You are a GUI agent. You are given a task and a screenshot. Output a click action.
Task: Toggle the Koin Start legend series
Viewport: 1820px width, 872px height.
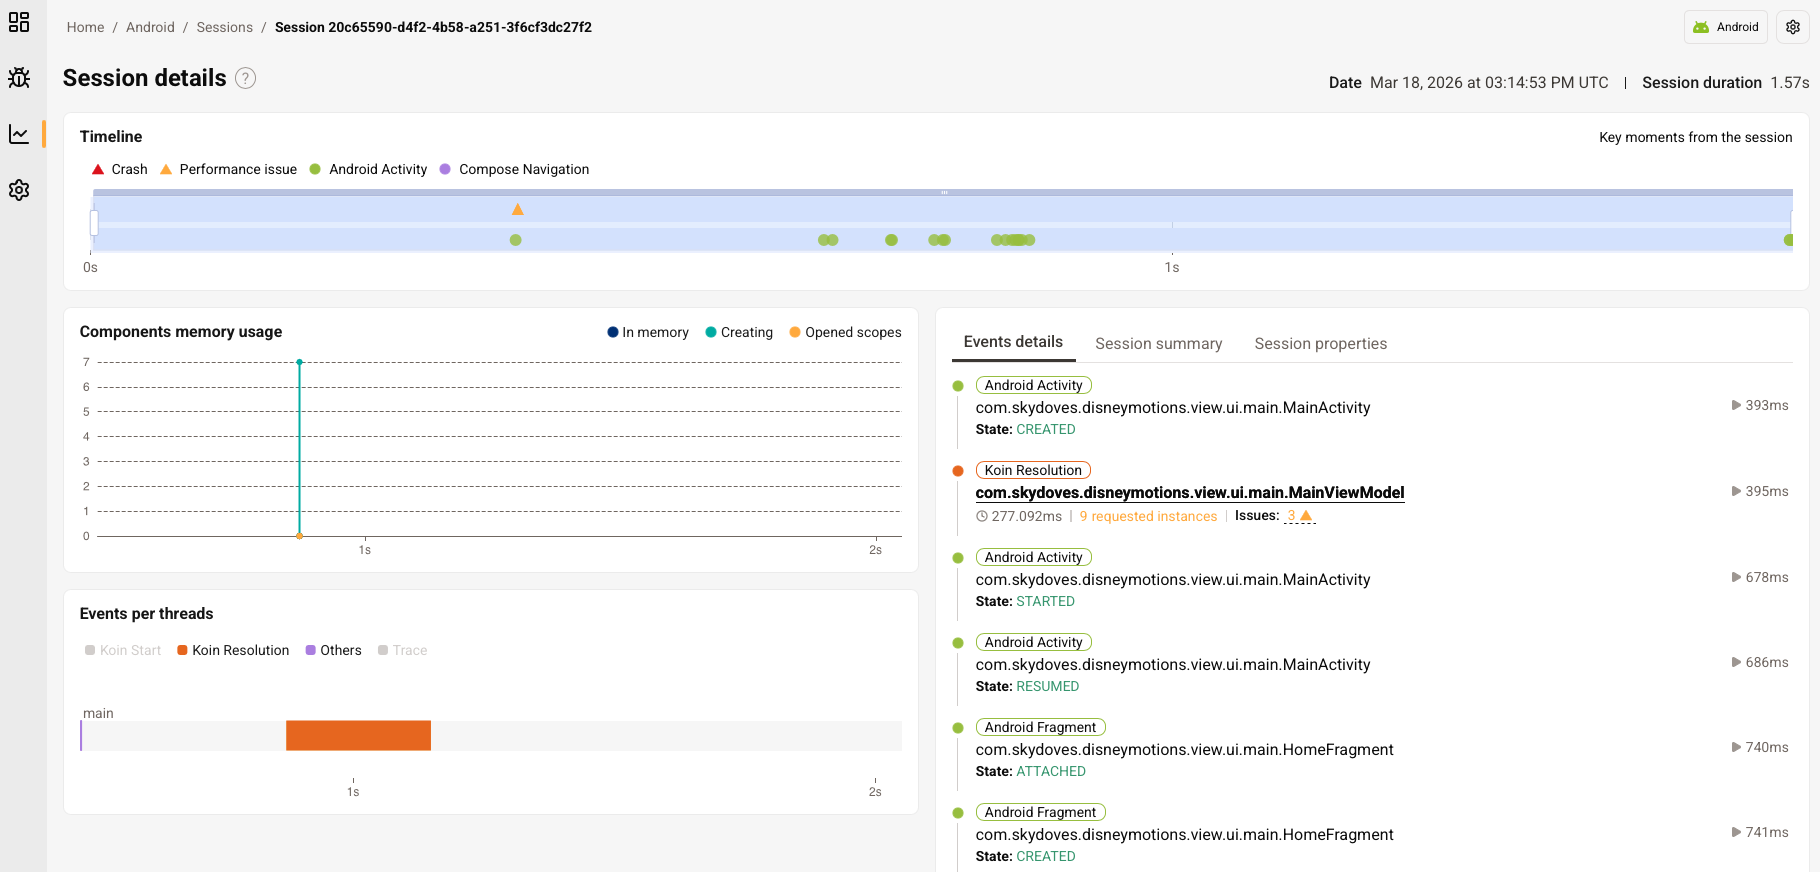(x=123, y=650)
